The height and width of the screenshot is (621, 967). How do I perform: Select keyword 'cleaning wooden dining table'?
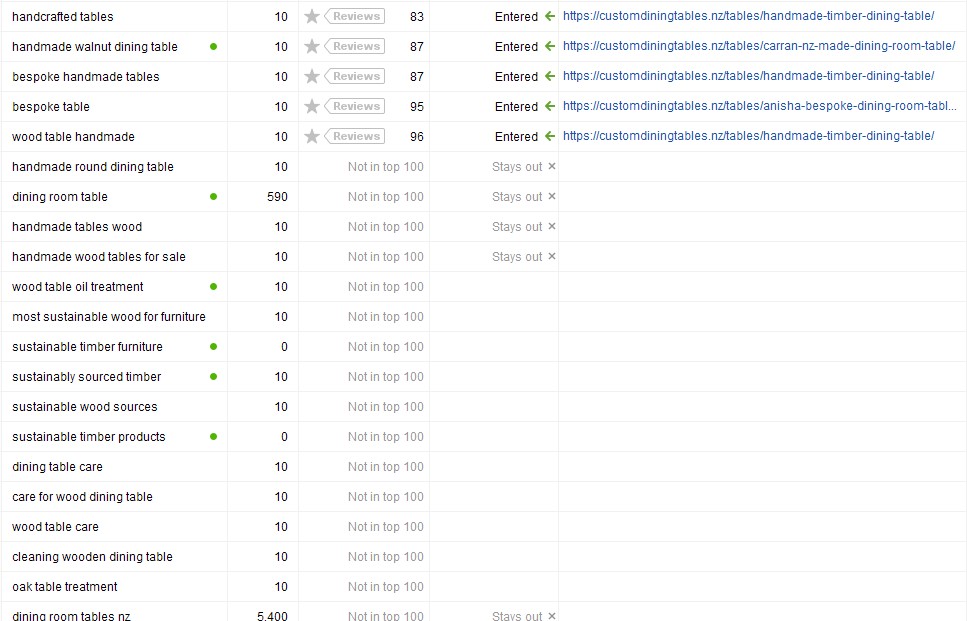pos(93,557)
